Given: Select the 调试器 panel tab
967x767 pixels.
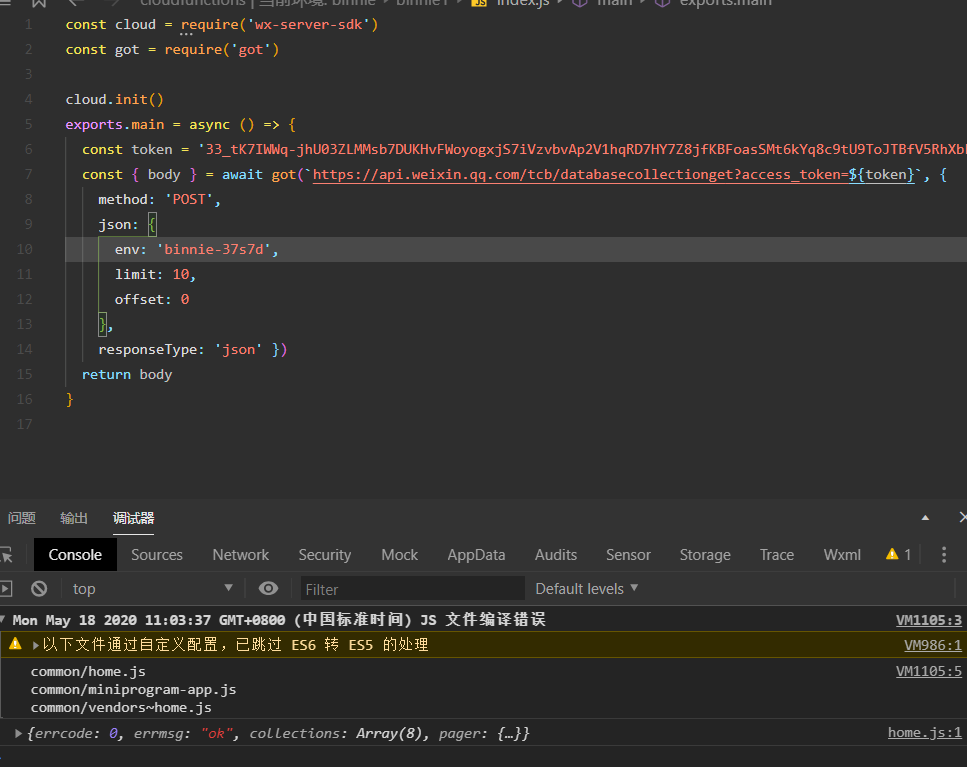Looking at the screenshot, I should pos(133,518).
